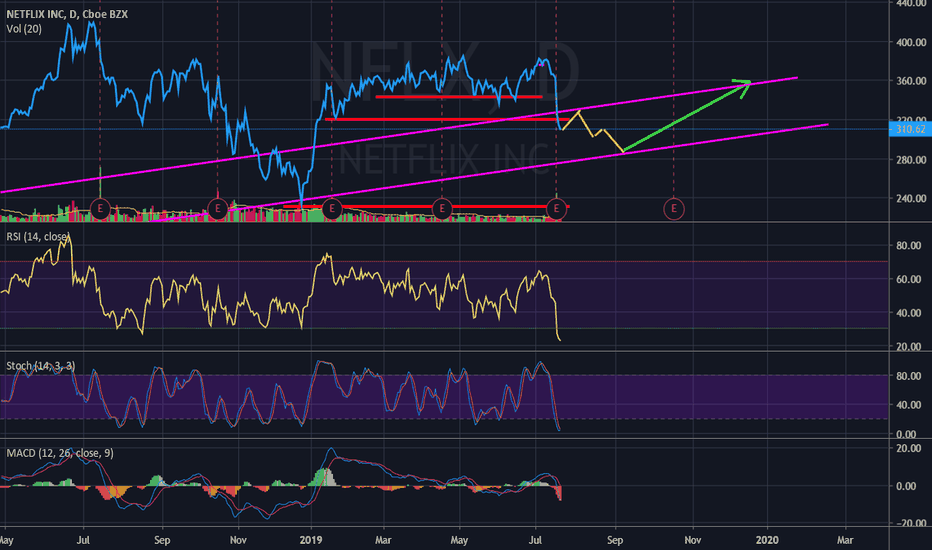Image resolution: width=932 pixels, height=550 pixels.
Task: Select the Stoch (14, 3, 3) indicator label
Action: point(40,366)
